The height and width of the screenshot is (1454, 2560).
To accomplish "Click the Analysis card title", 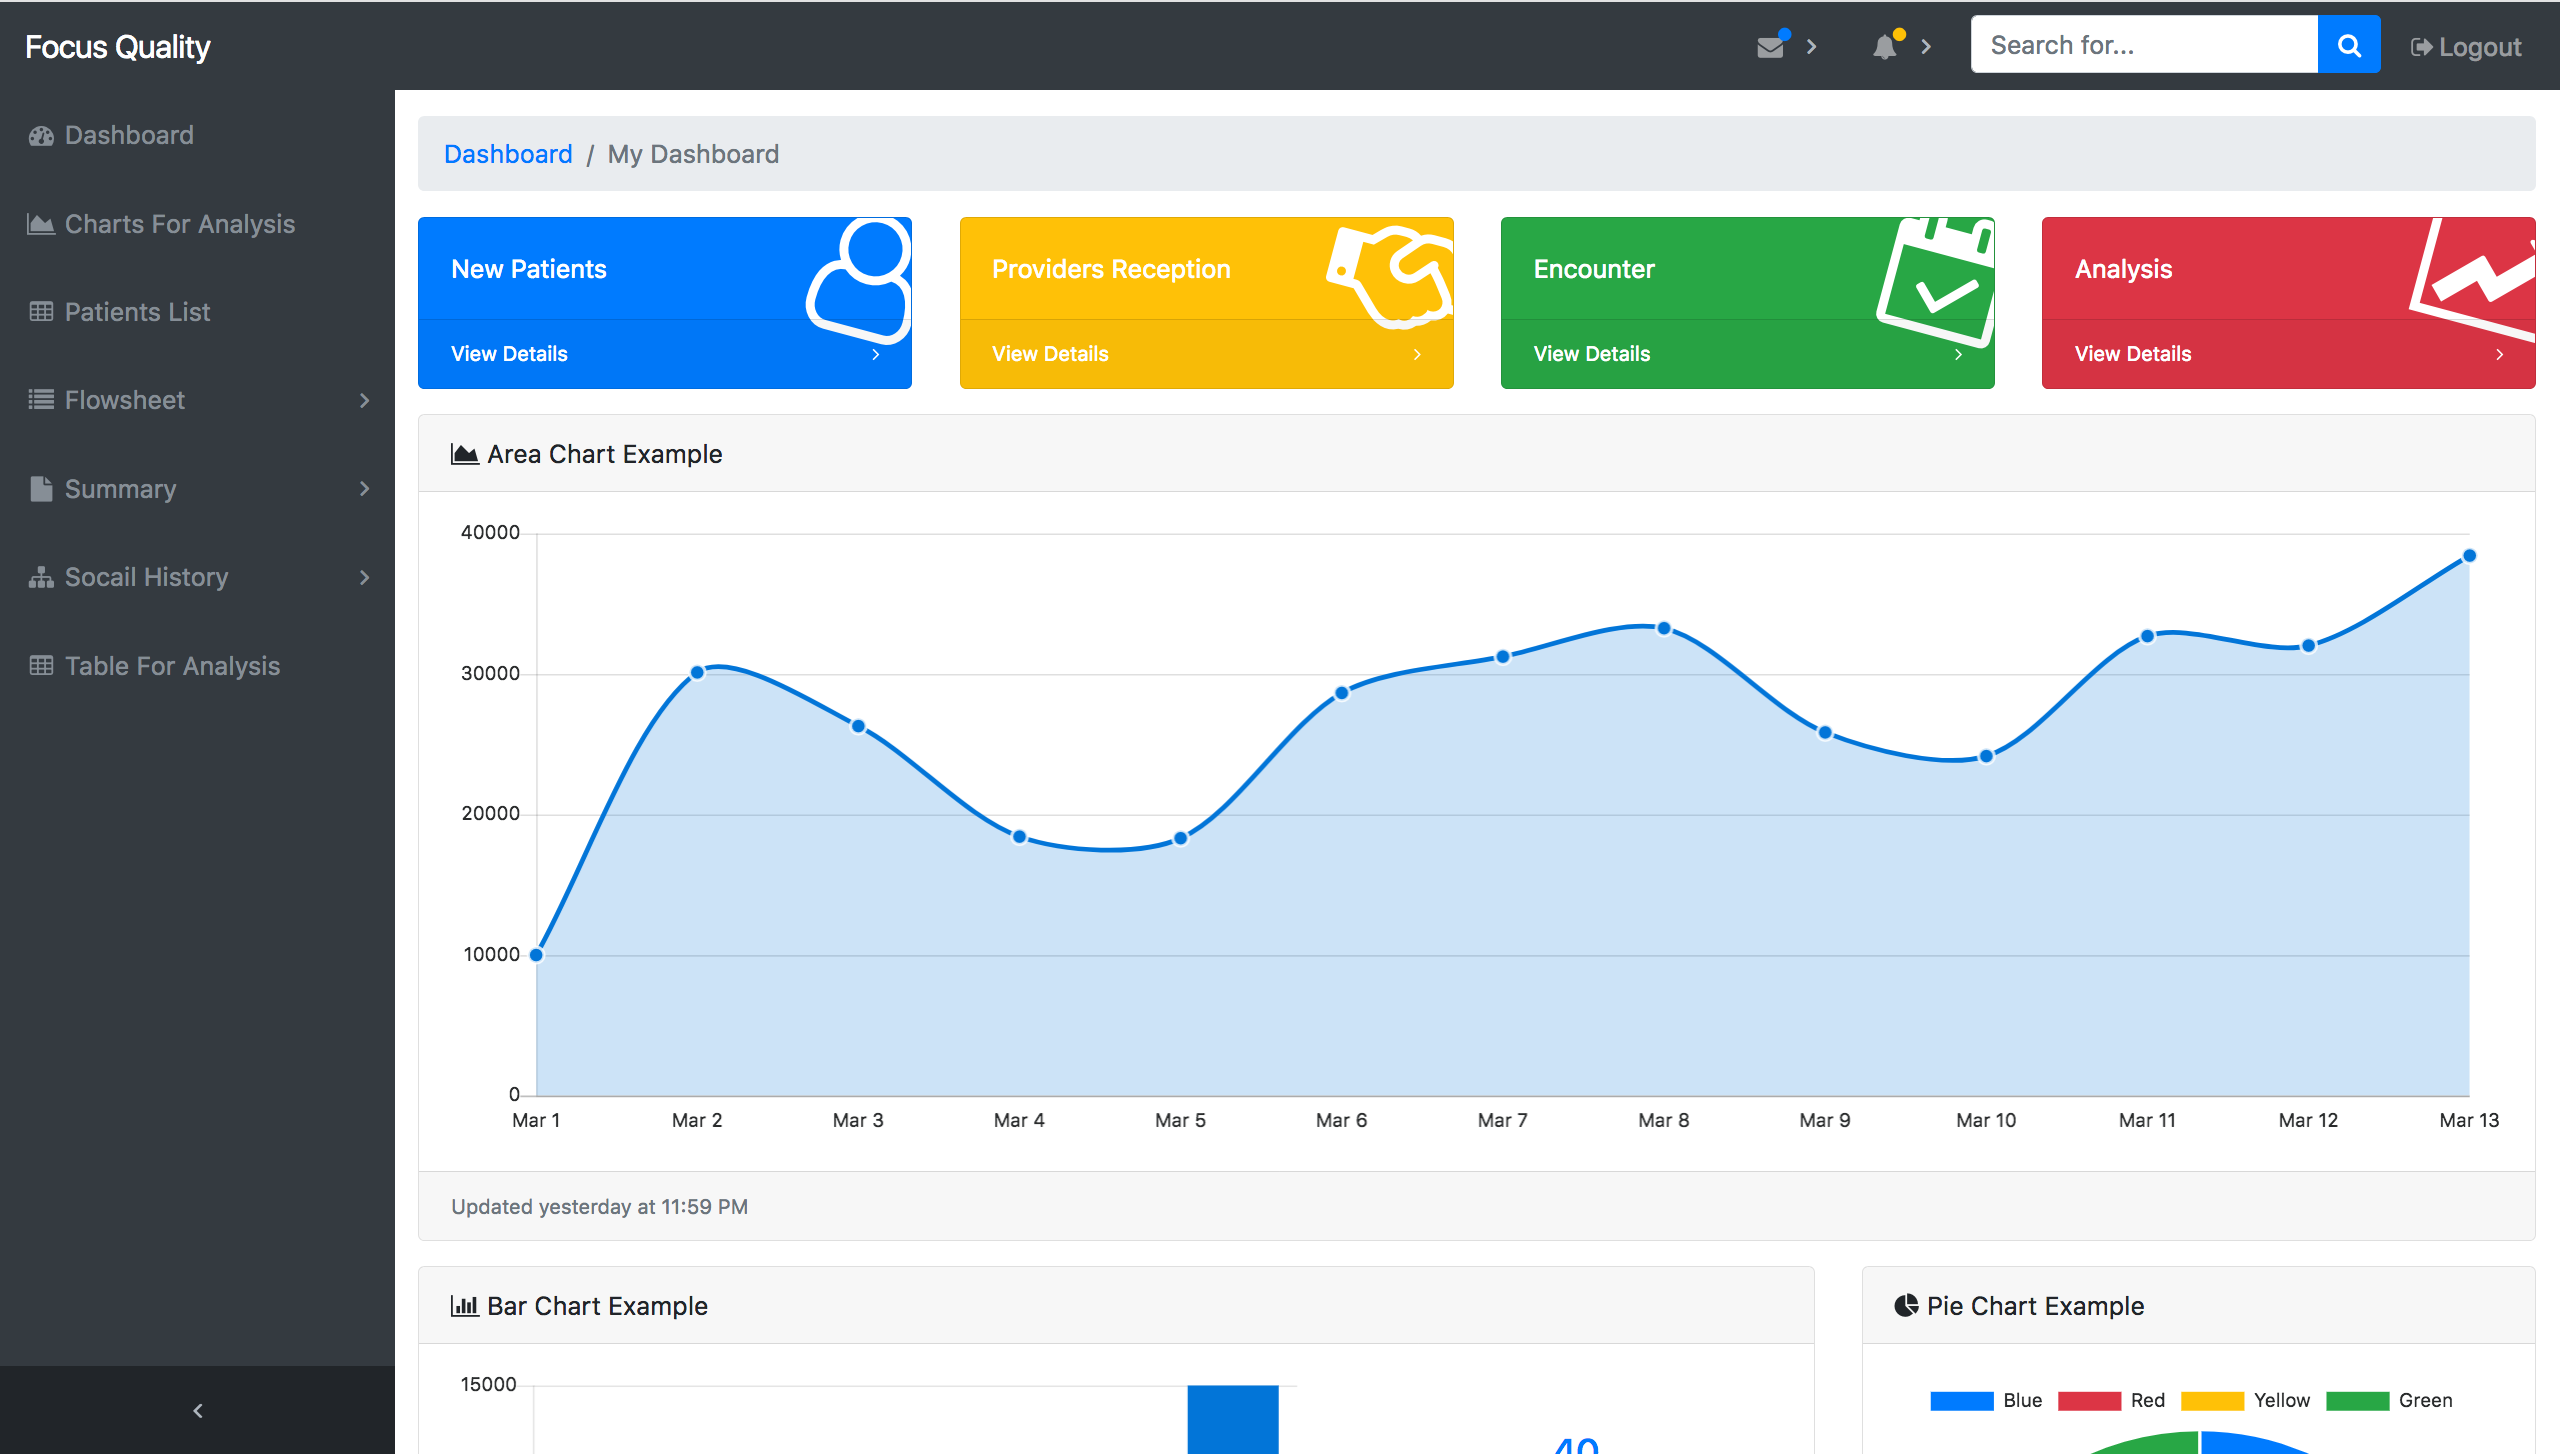I will coord(2124,269).
